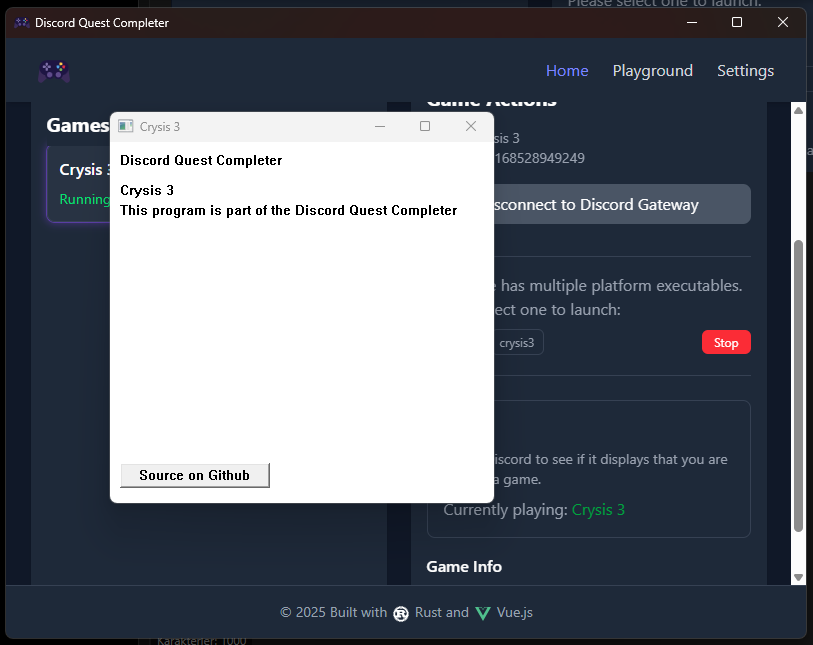Click the Source on Github button
The image size is (813, 645).
tap(194, 475)
